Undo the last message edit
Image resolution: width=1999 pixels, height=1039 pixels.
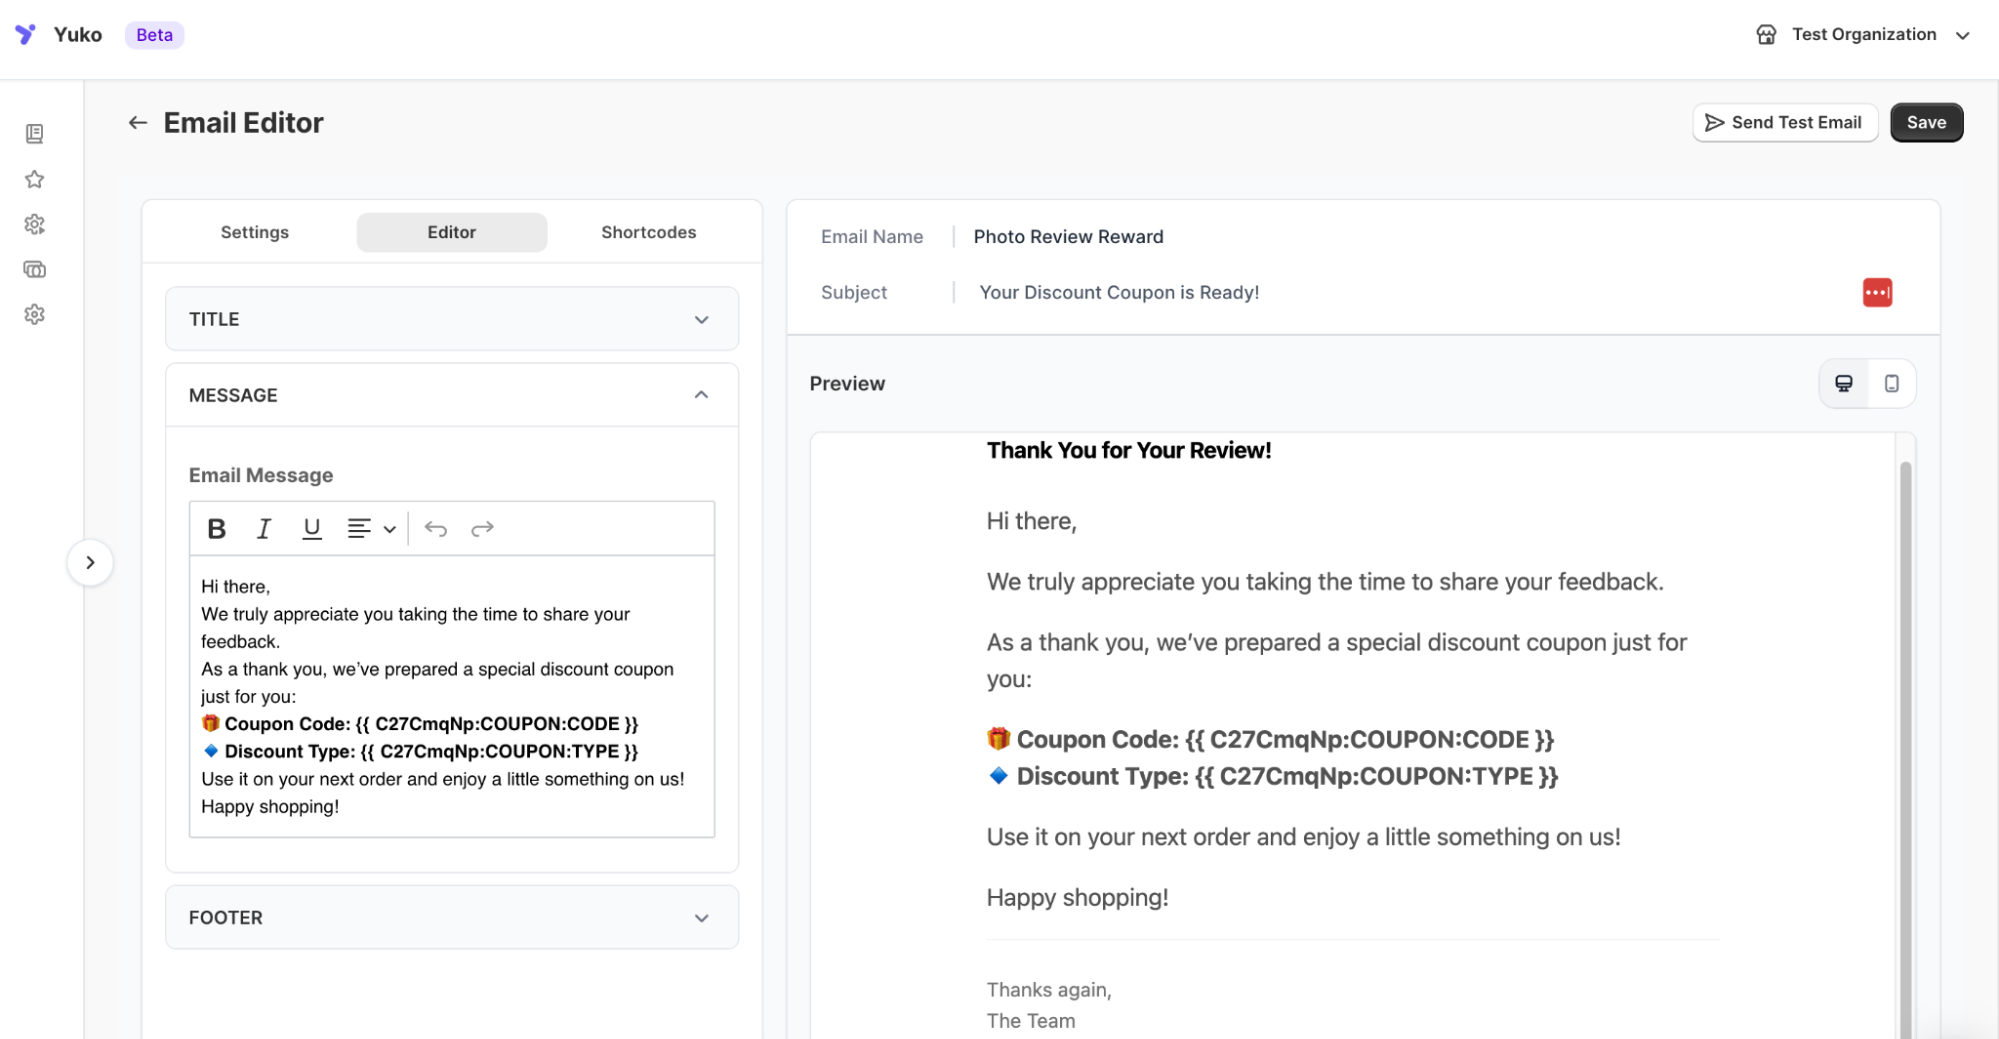click(x=435, y=529)
